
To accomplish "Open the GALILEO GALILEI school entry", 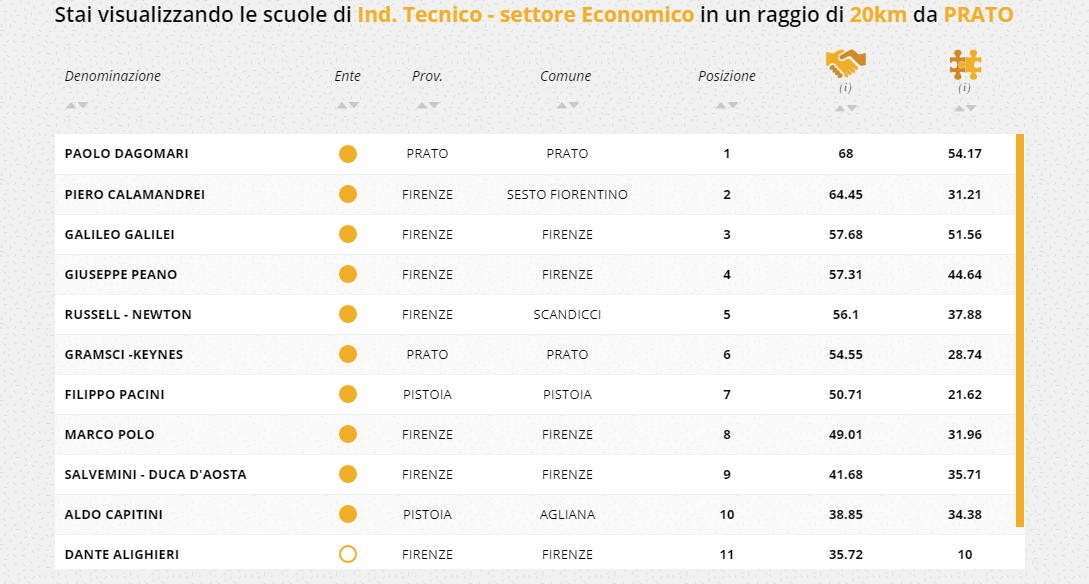I will (x=119, y=234).
